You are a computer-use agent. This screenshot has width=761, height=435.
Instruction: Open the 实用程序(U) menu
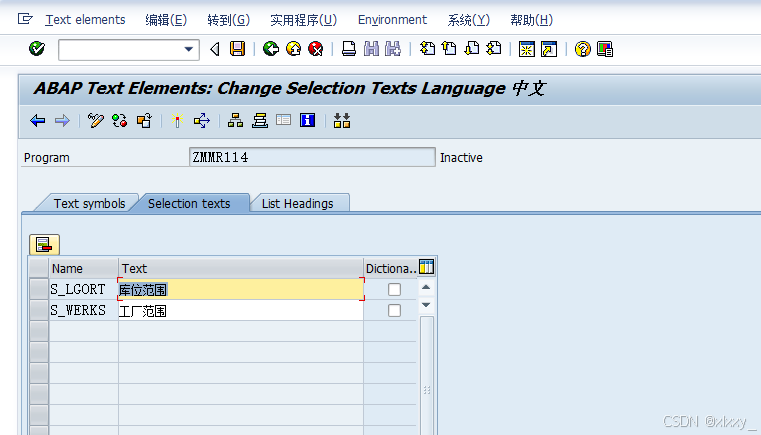point(303,20)
